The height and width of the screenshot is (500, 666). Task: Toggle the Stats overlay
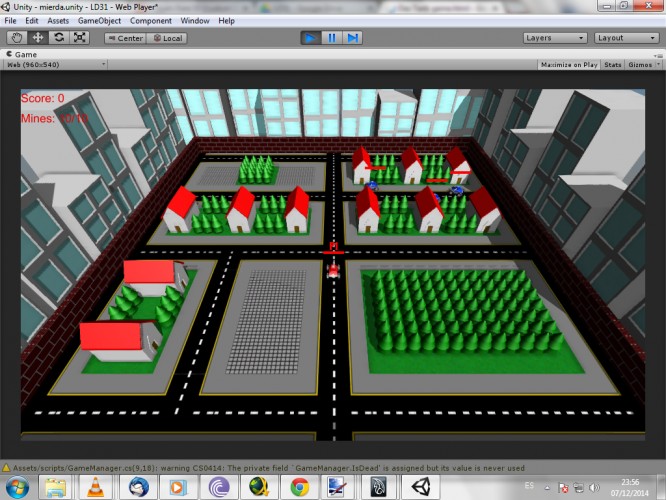[x=612, y=65]
